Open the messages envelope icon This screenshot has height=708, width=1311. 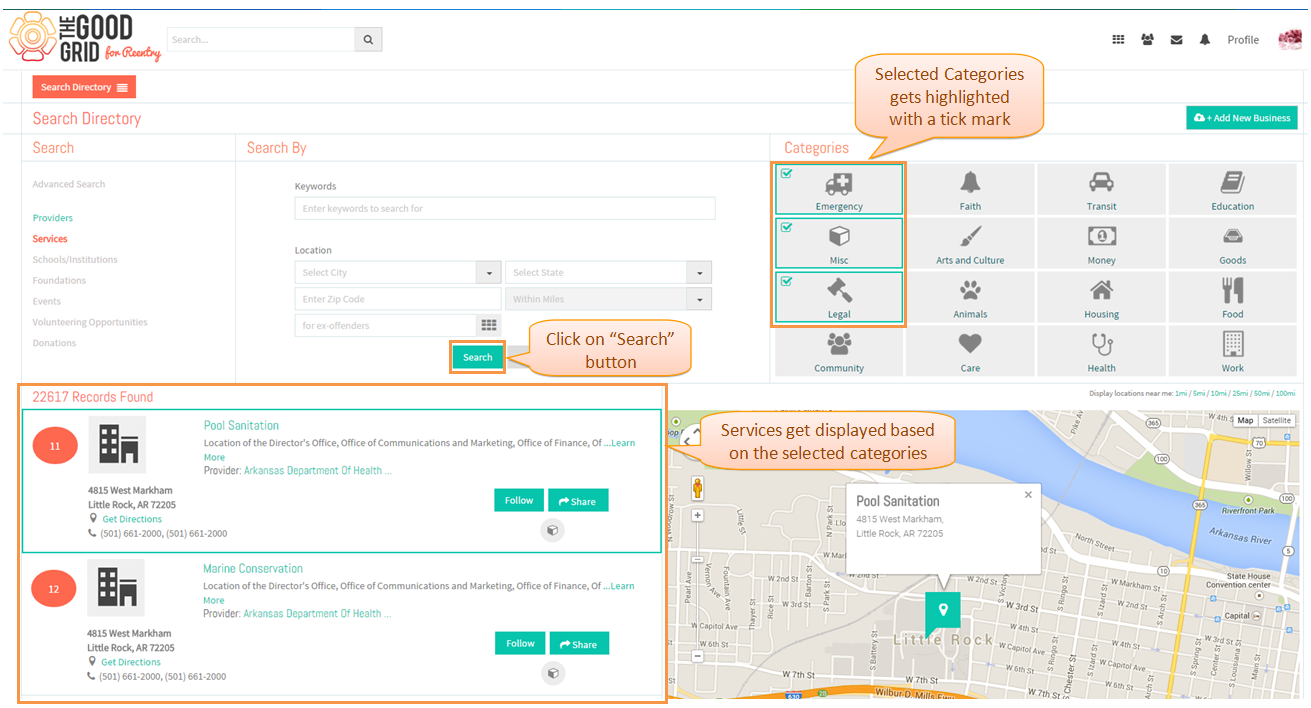[x=1176, y=40]
